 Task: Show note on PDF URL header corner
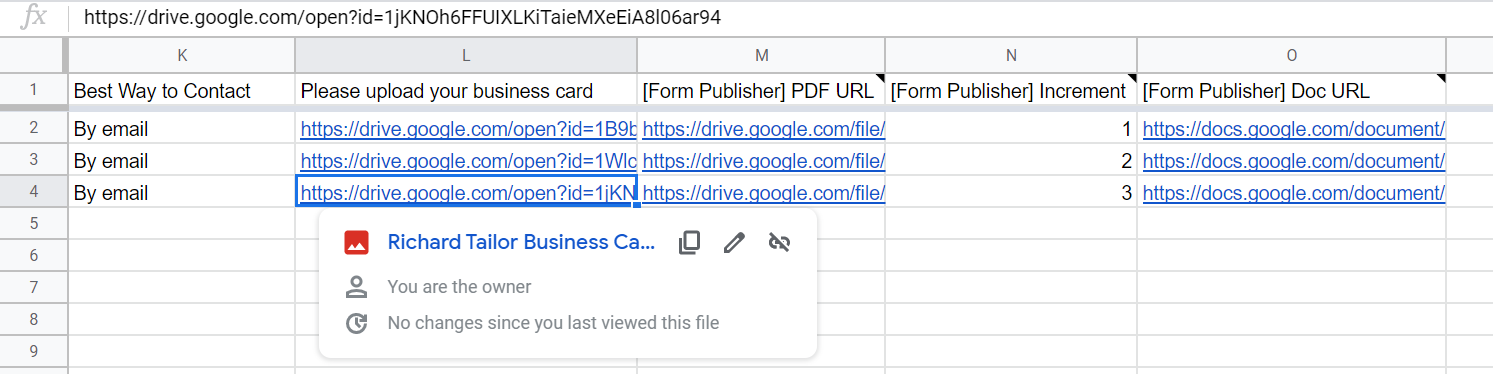pos(879,78)
